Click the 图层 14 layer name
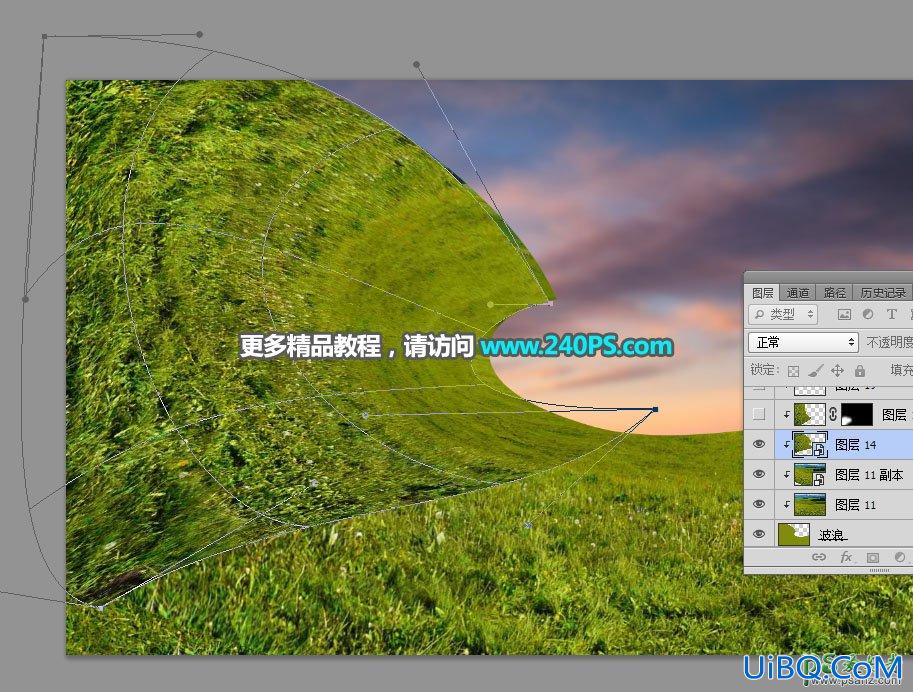The width and height of the screenshot is (913, 692). coord(855,445)
